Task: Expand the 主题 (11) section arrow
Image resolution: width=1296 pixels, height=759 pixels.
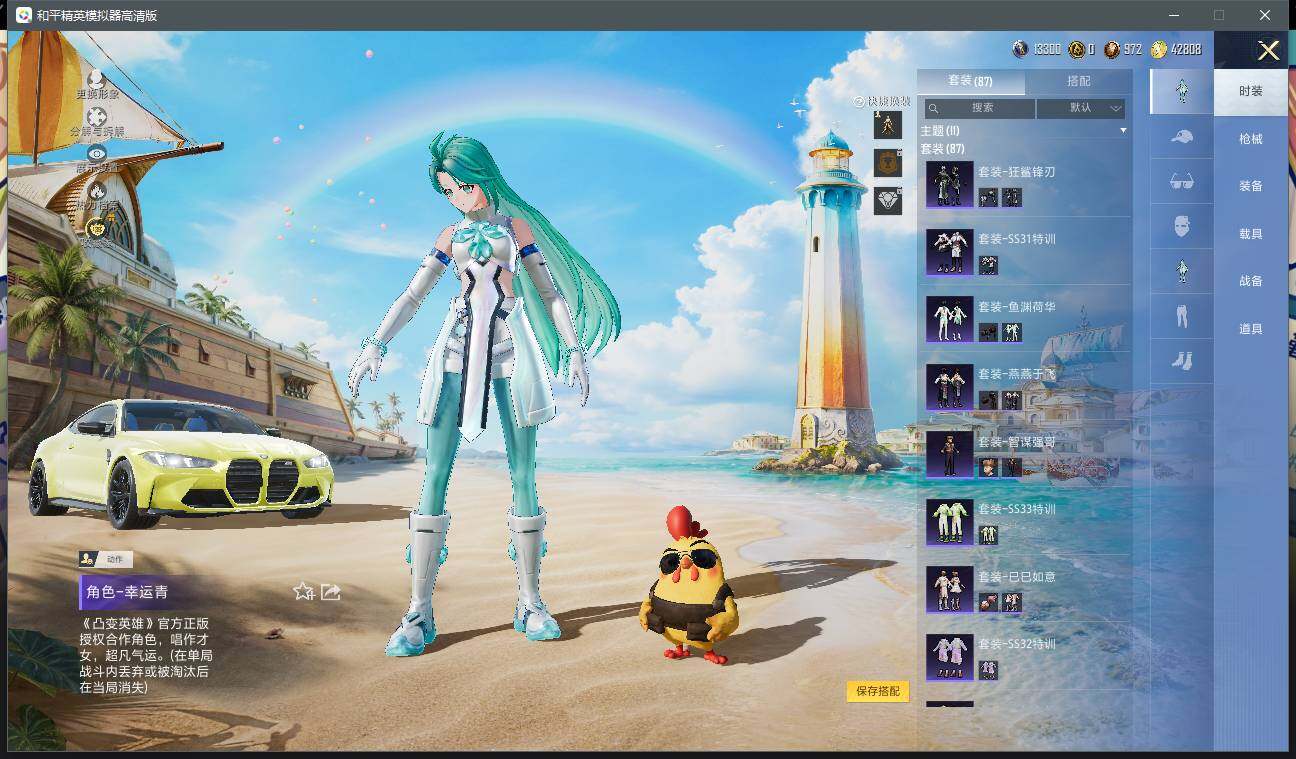Action: pyautogui.click(x=1123, y=131)
